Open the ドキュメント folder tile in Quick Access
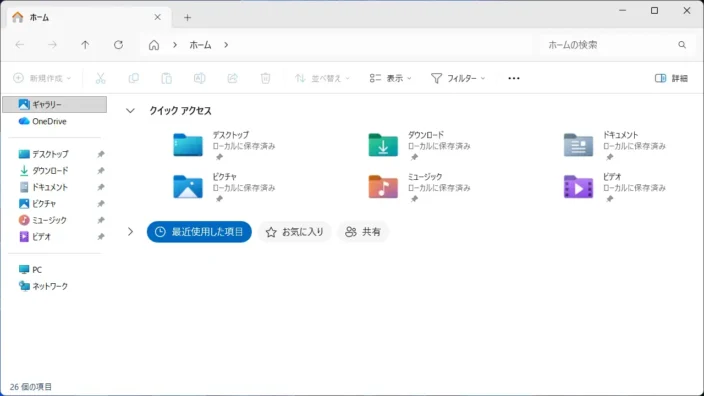The width and height of the screenshot is (704, 396). click(x=615, y=145)
